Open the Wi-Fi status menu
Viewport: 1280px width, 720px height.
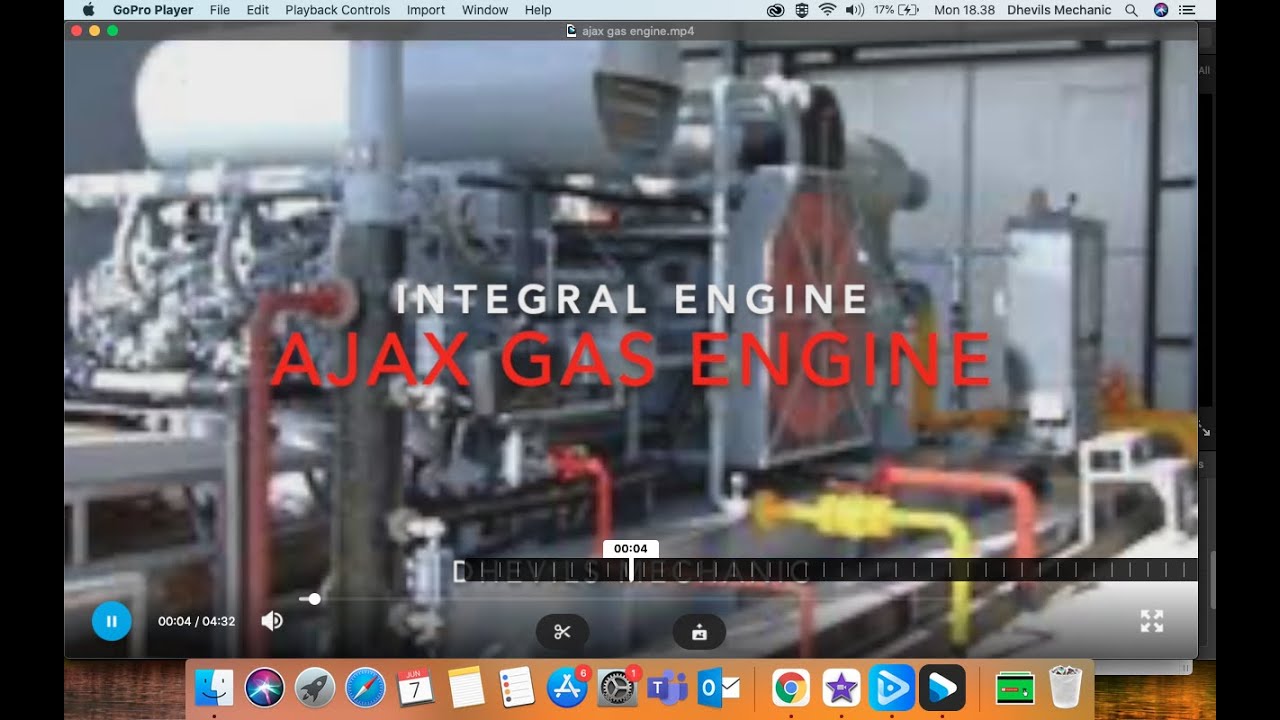828,10
